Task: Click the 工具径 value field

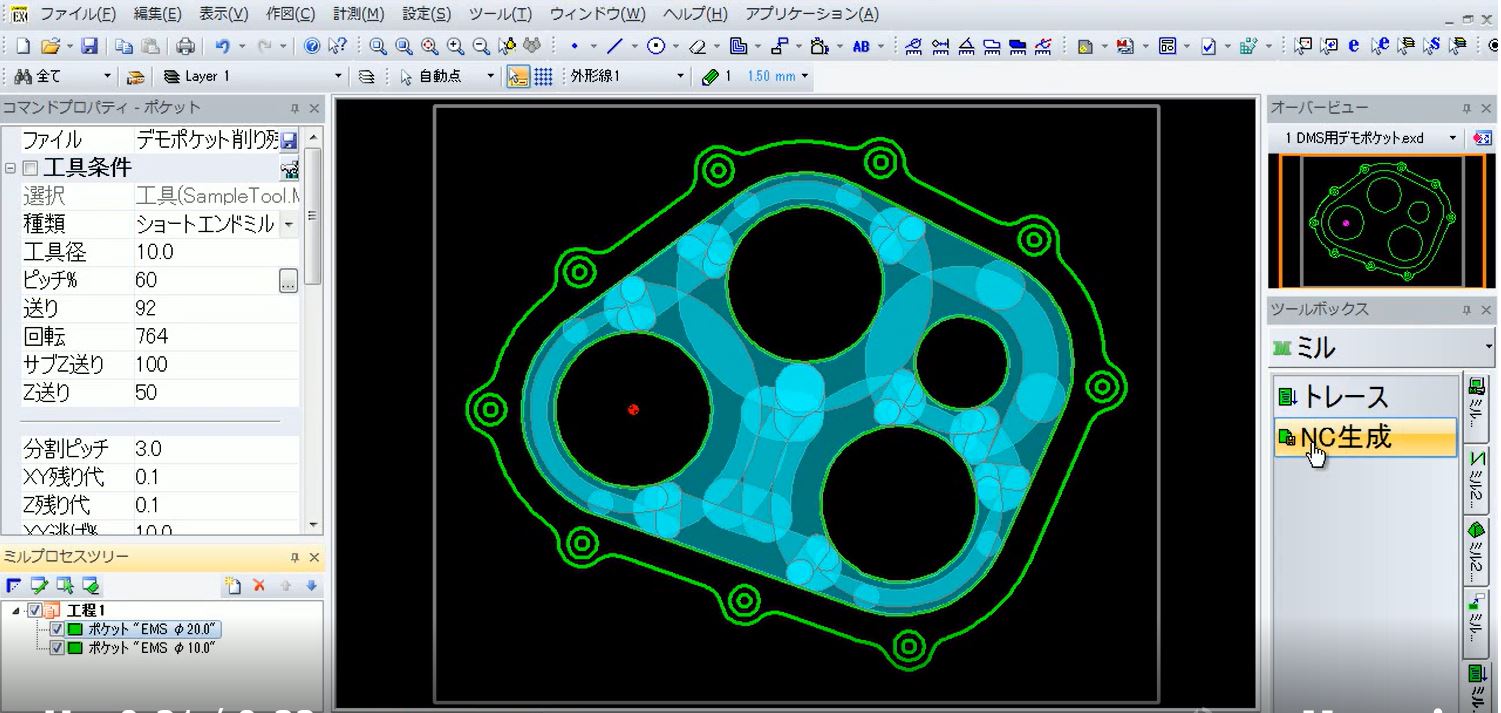Action: (215, 252)
